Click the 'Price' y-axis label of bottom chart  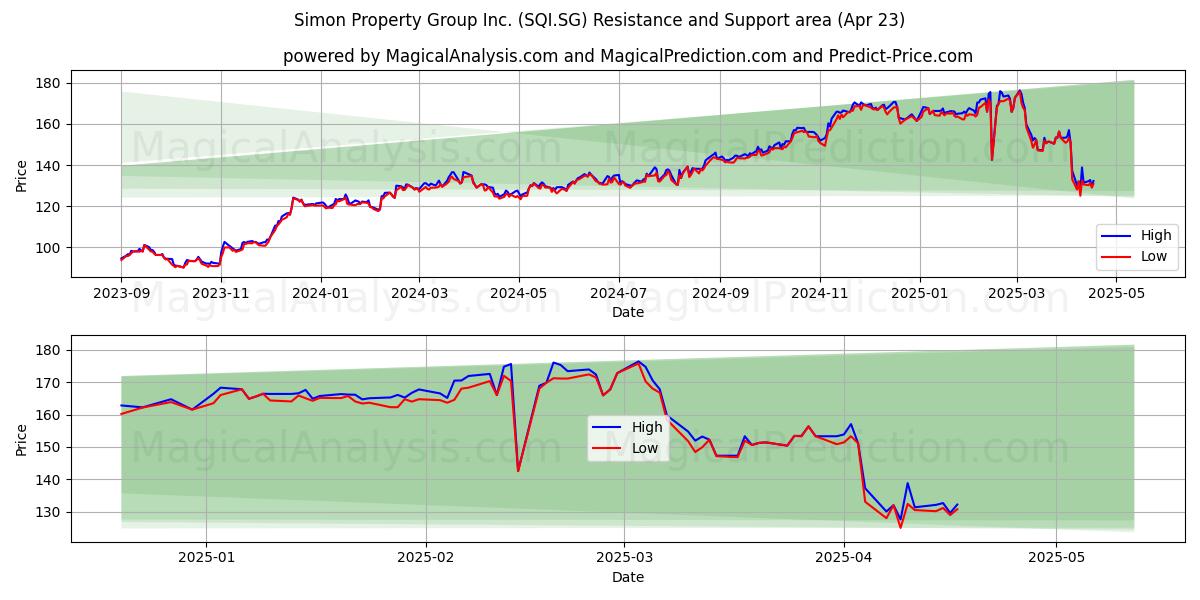[22, 439]
